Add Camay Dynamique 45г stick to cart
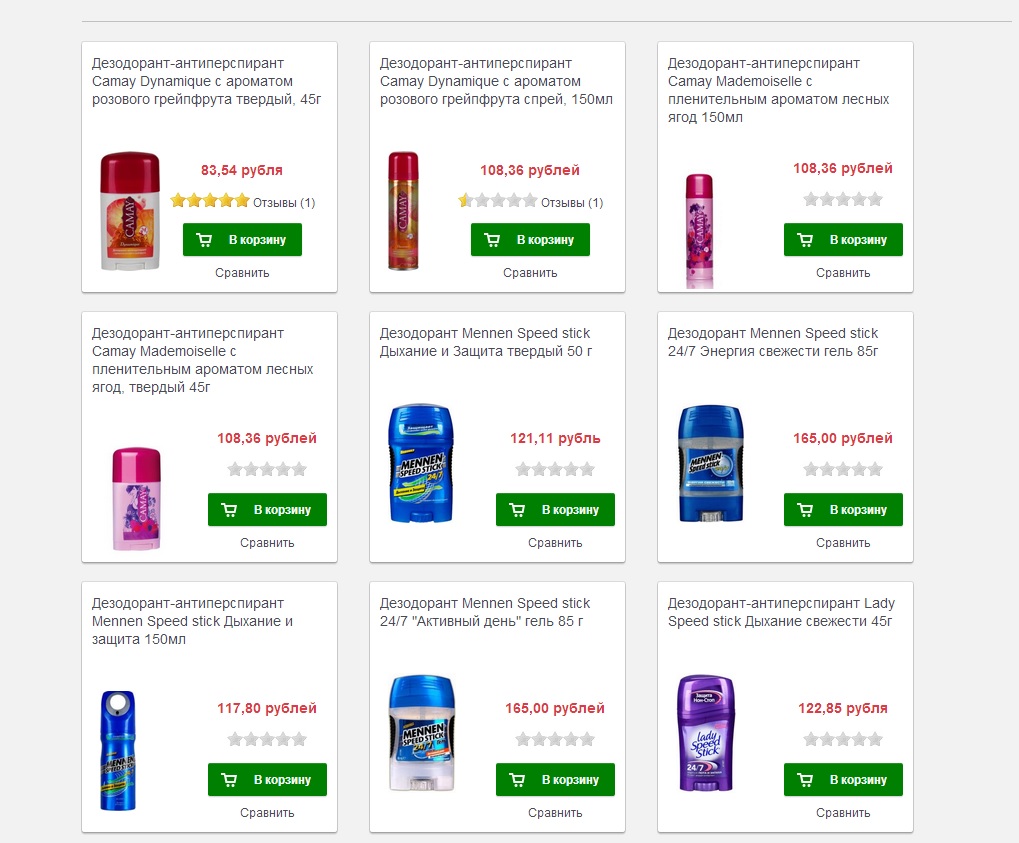The height and width of the screenshot is (843, 1019). (242, 240)
